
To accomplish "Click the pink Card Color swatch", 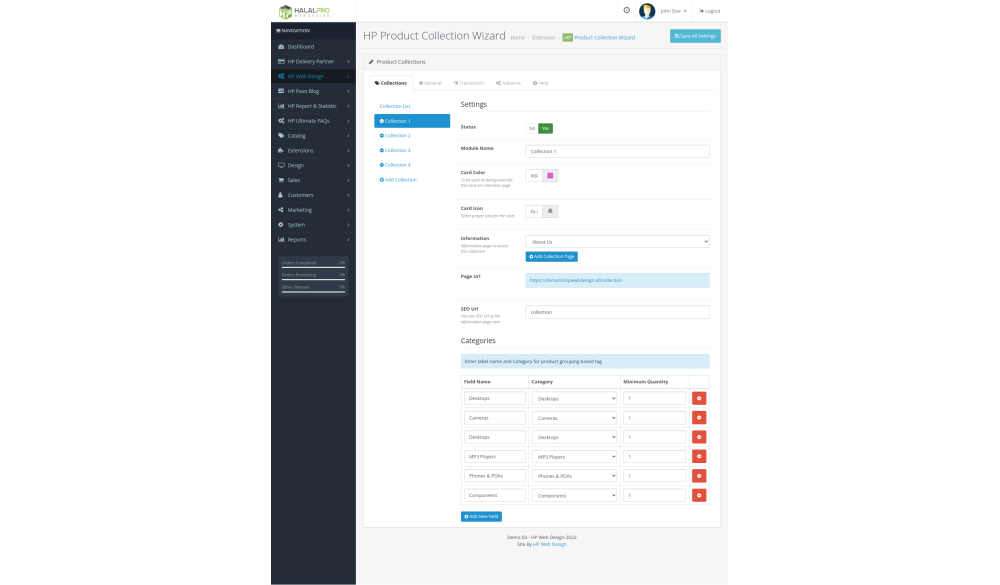I will point(551,176).
